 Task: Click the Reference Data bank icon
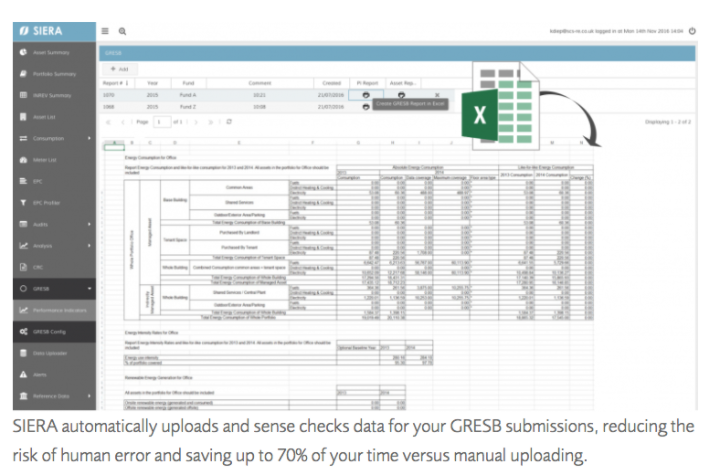(x=23, y=396)
